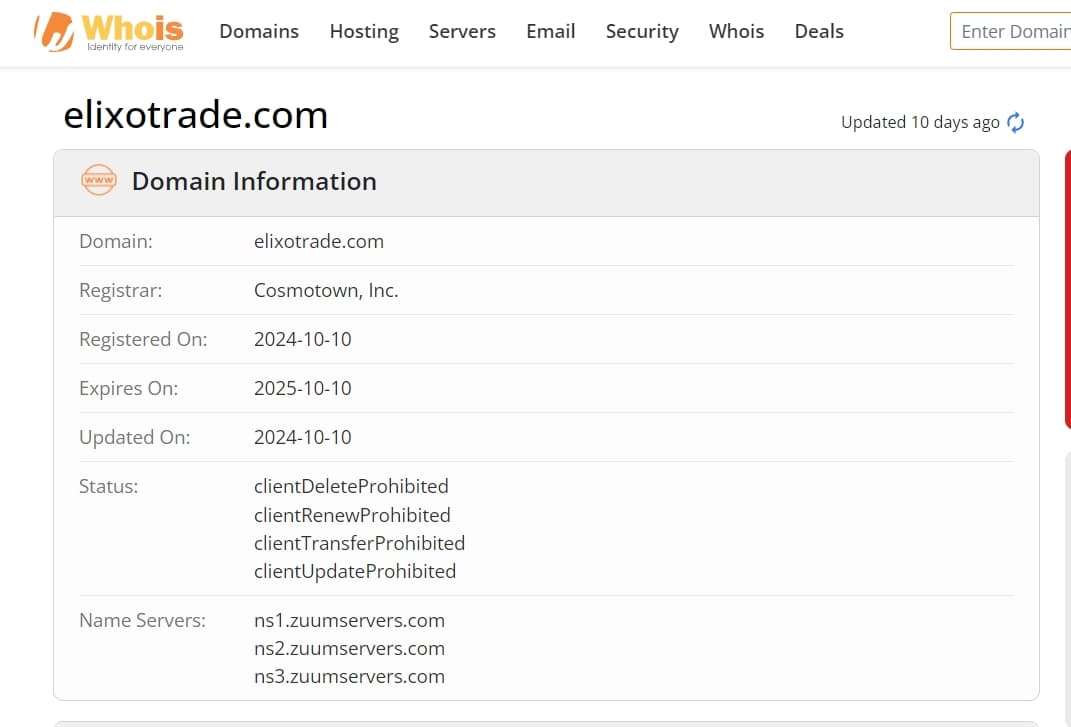Click the Registered On: label
Screen dimensions: 1071x727
(143, 340)
